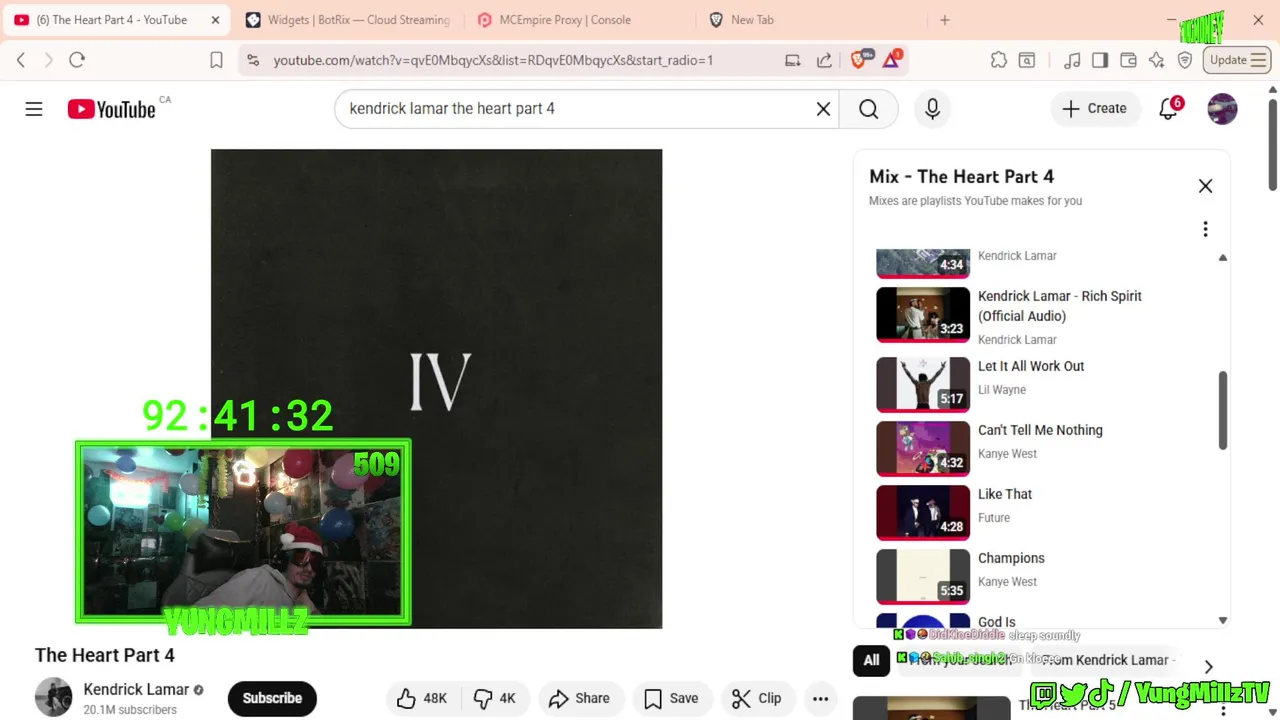Open YouTube notifications bell
The height and width of the screenshot is (720, 1280).
pos(1168,109)
